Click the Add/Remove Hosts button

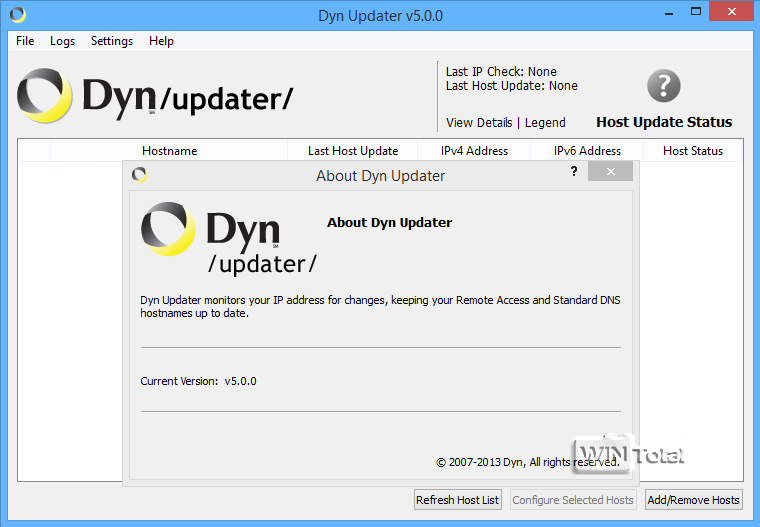pos(693,500)
